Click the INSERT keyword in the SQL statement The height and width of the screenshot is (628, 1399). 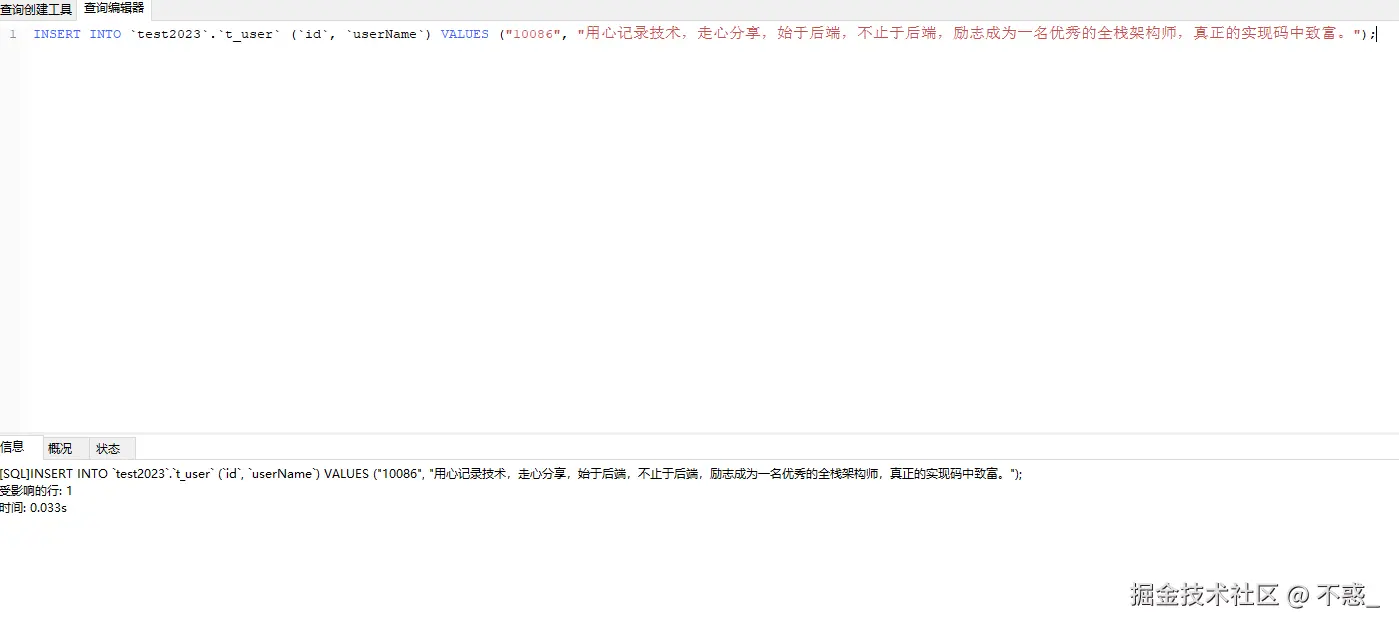56,33
